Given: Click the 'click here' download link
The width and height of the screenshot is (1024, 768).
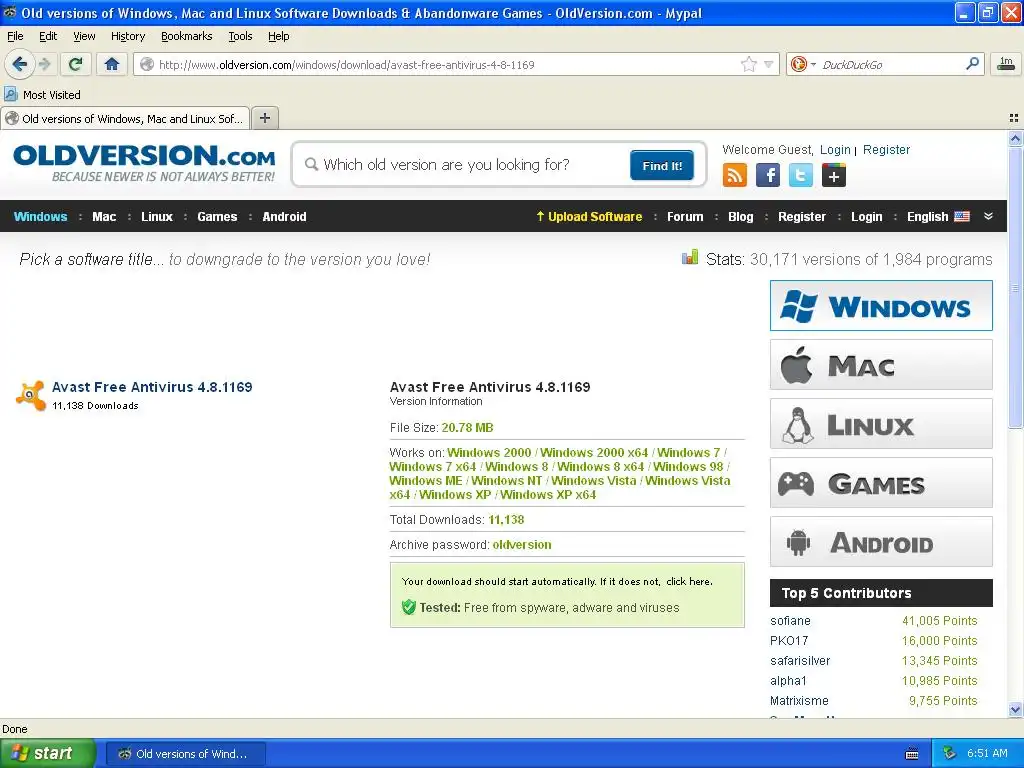Looking at the screenshot, I should tap(688, 581).
